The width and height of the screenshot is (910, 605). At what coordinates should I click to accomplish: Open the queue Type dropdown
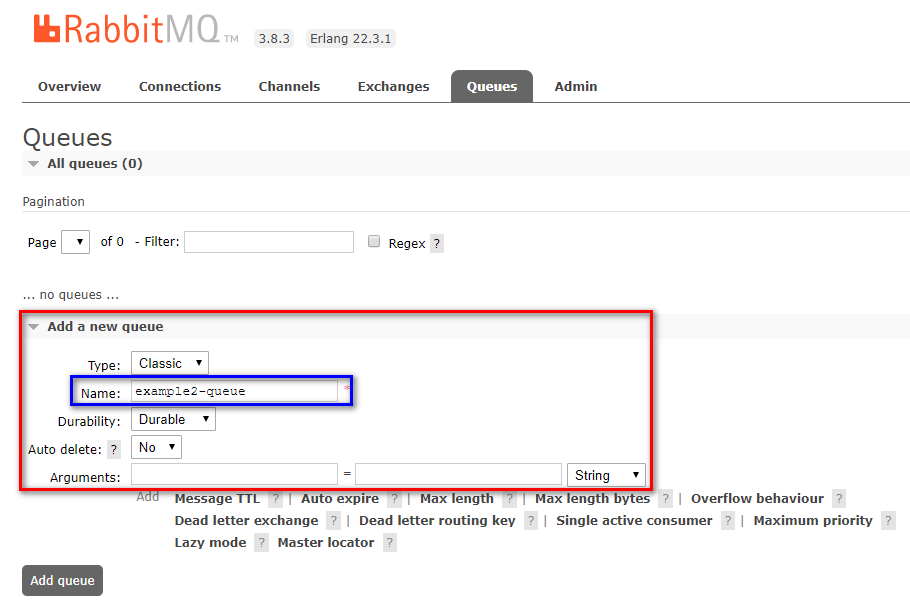pyautogui.click(x=170, y=363)
